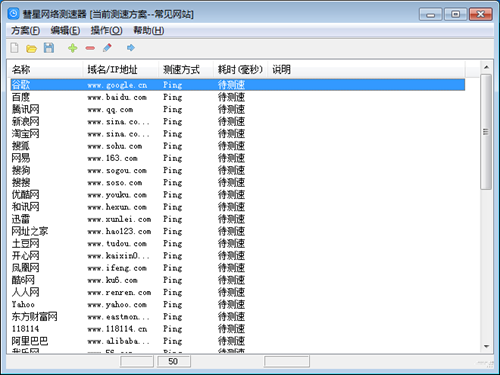Click the www.sogou.com address cell
Screen dimensions: 500x375
point(117,171)
